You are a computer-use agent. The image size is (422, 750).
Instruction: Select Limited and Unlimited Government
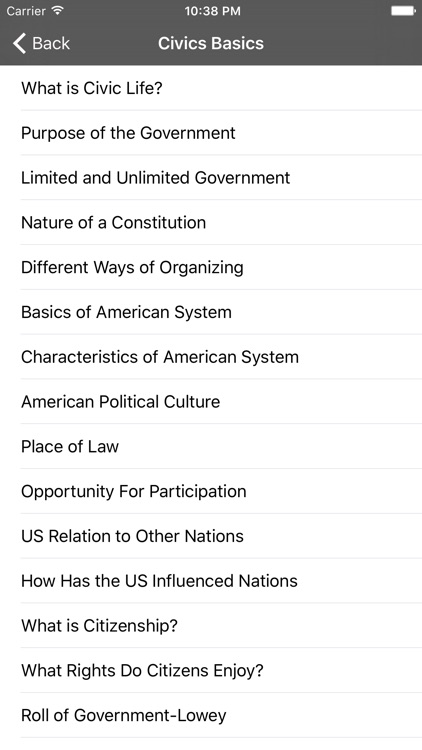(211, 177)
